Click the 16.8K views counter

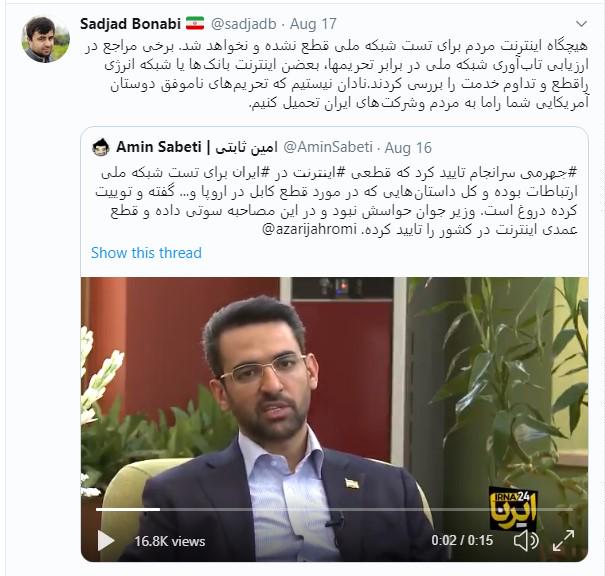pos(170,541)
